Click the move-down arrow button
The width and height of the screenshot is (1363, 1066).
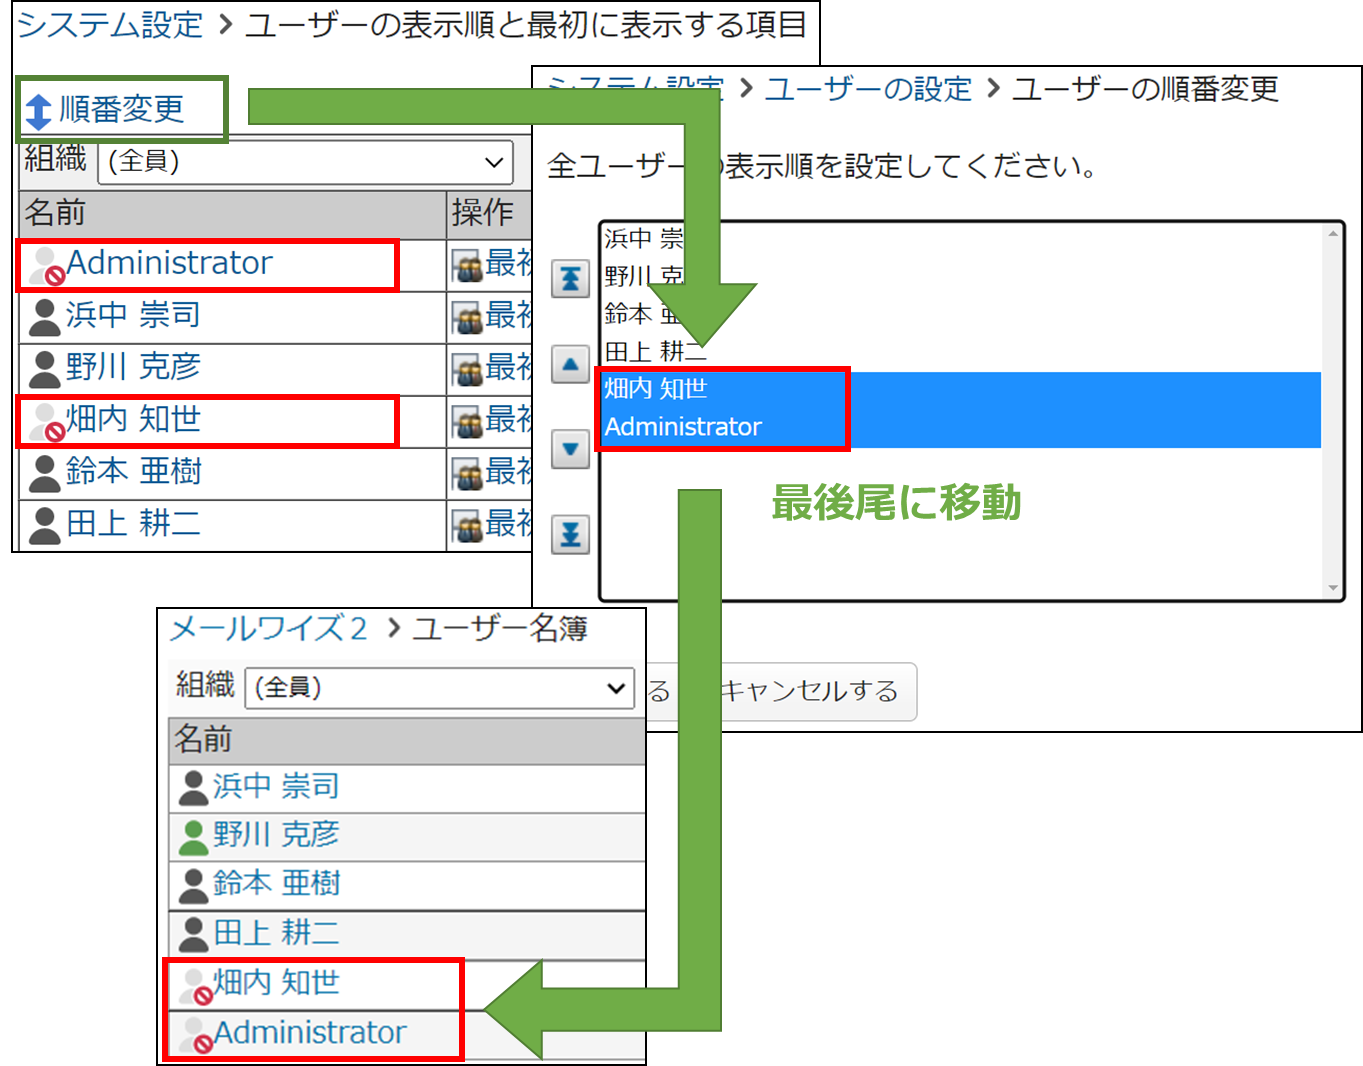point(570,449)
